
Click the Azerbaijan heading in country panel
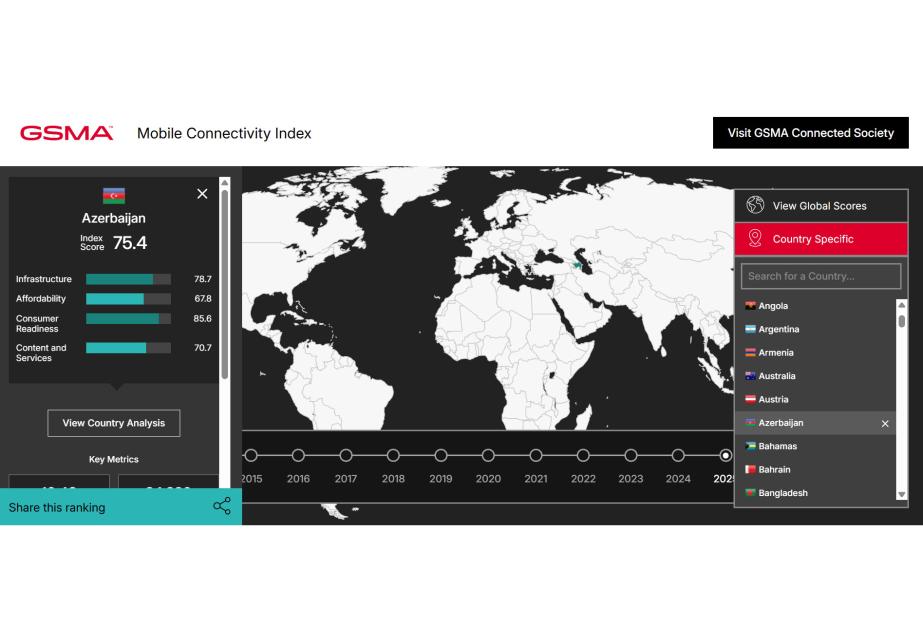coord(114,218)
